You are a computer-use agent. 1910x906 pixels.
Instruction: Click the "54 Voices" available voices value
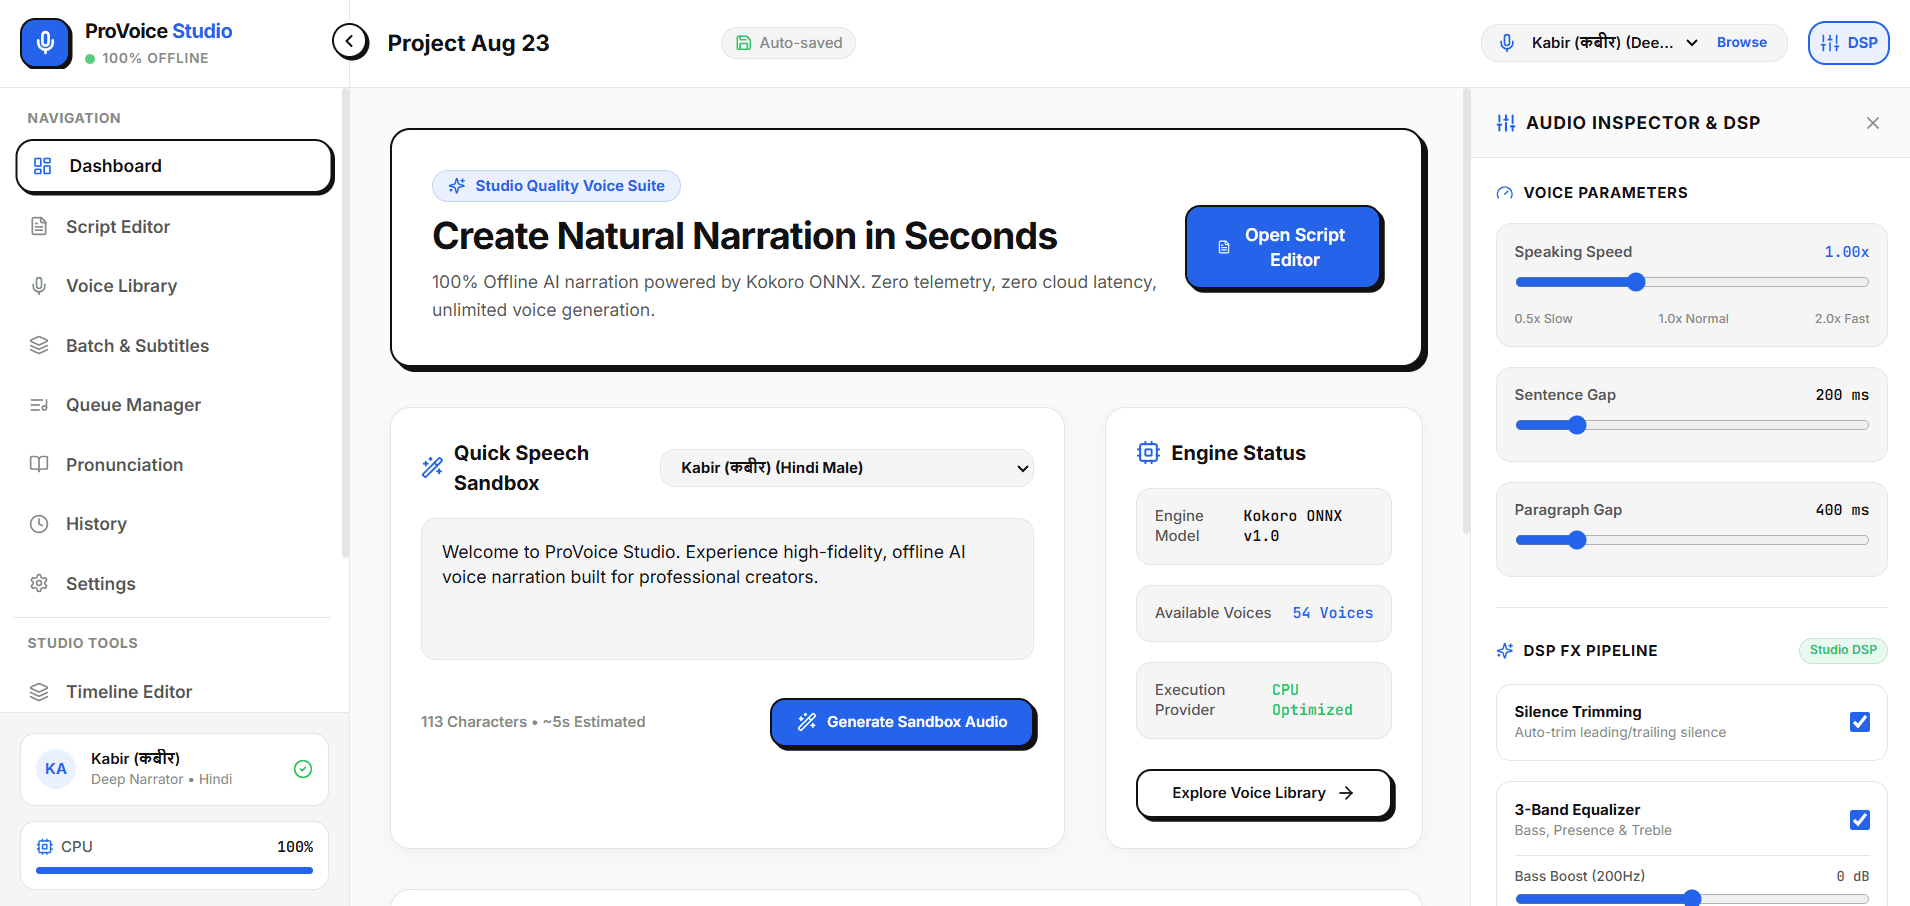(1333, 613)
